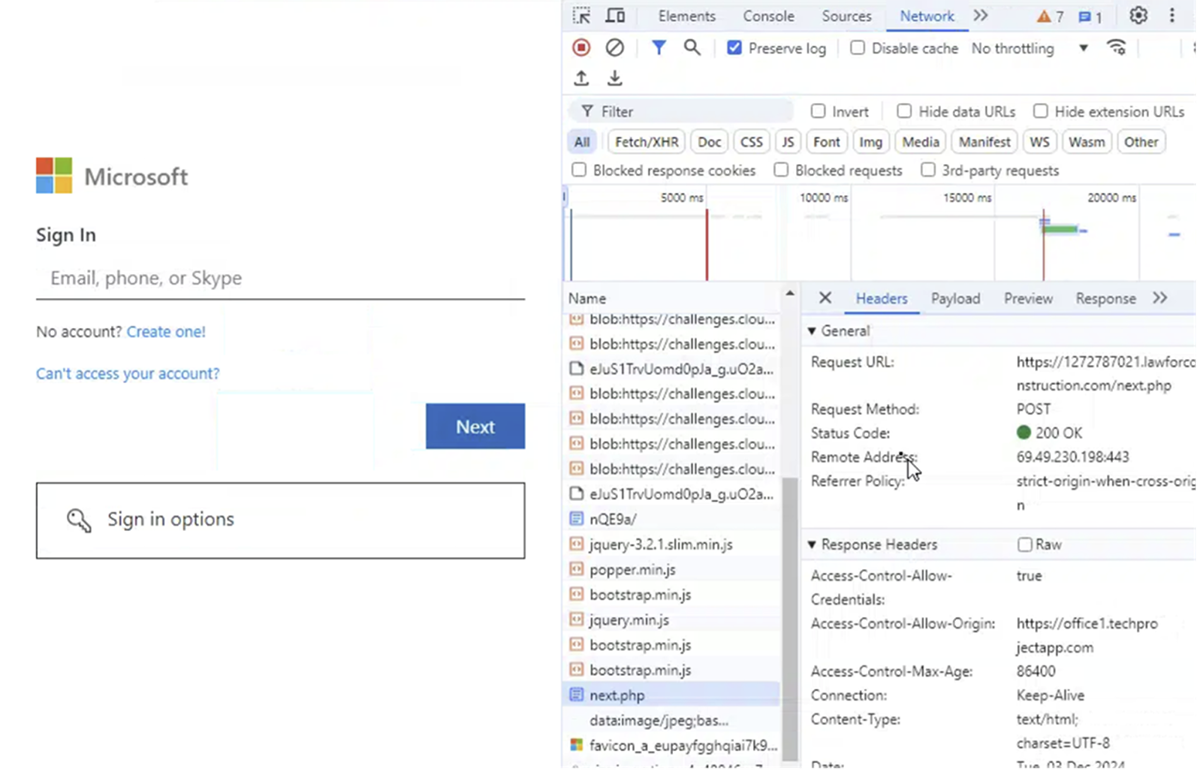Click the messages count icon showing 1
Screen dimensions: 1200x772
[1090, 17]
